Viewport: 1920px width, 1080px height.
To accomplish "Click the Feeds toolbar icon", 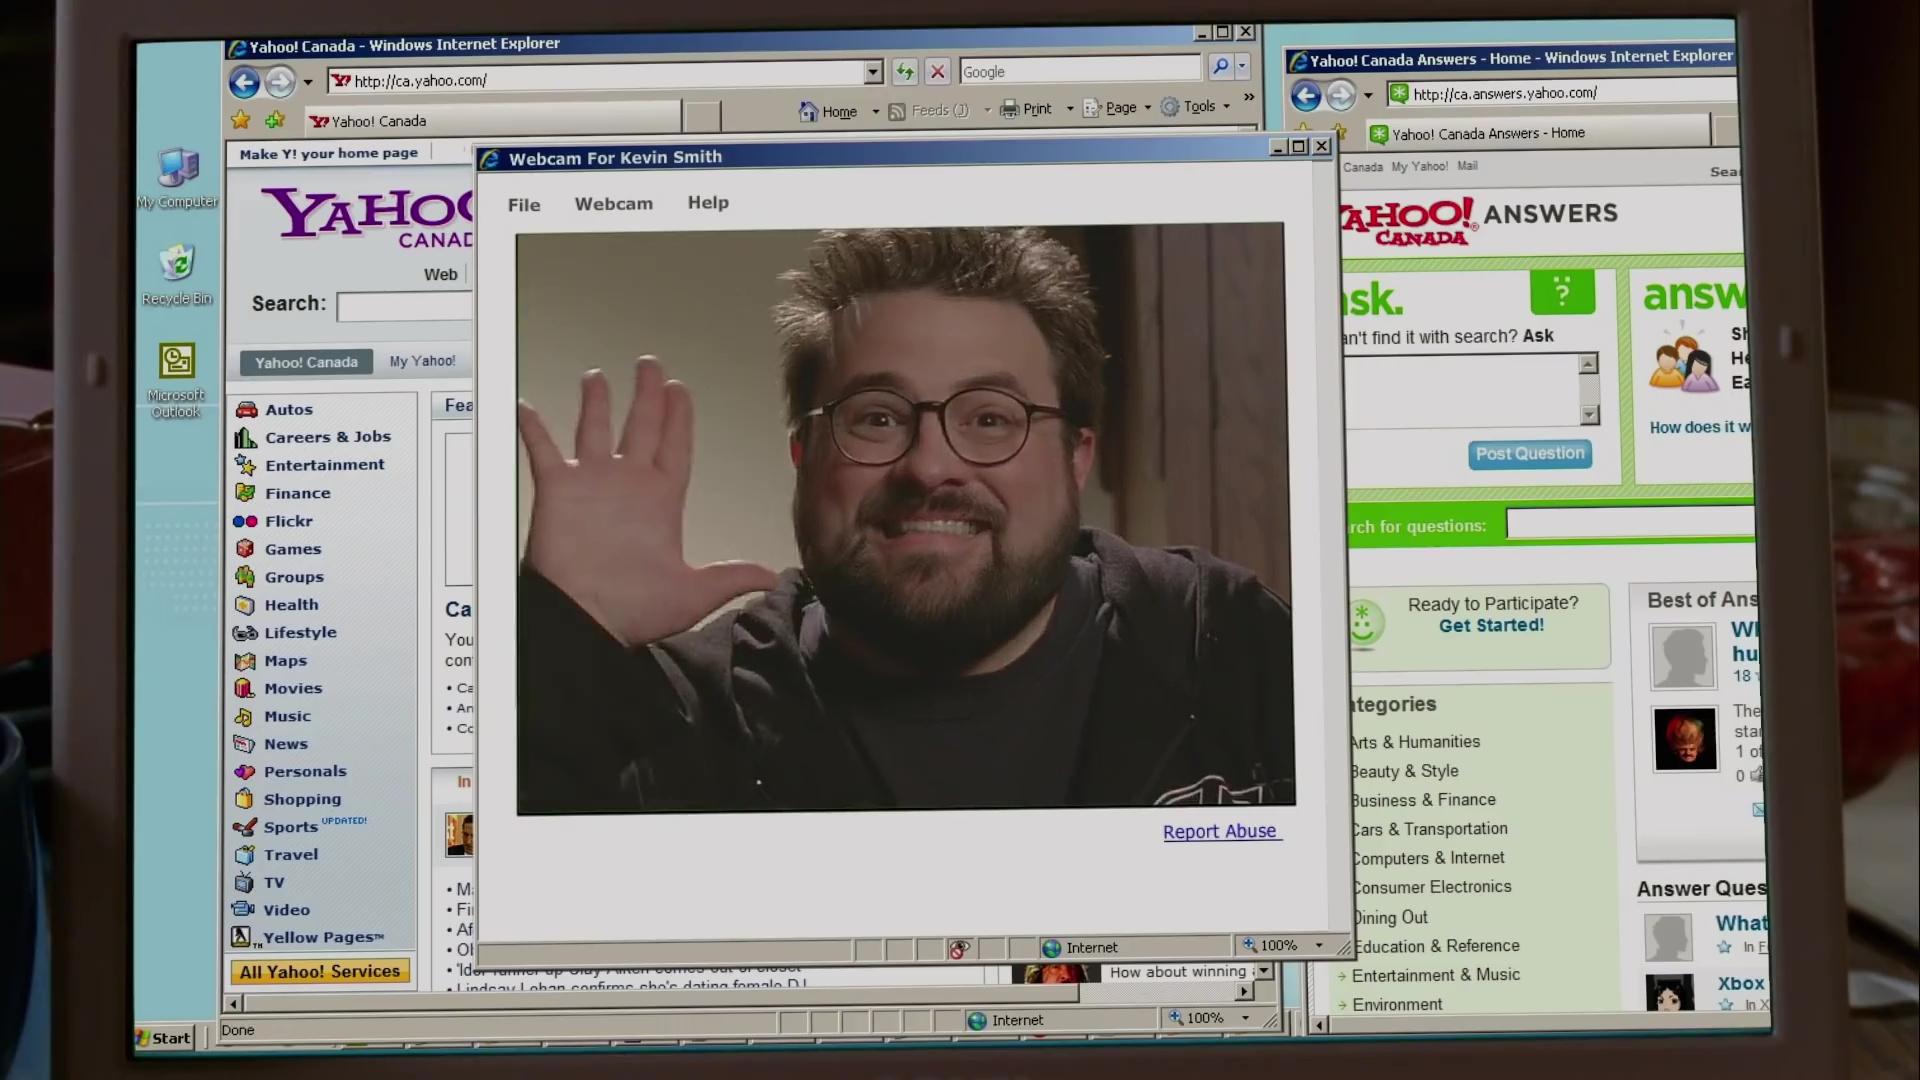I will pos(897,111).
